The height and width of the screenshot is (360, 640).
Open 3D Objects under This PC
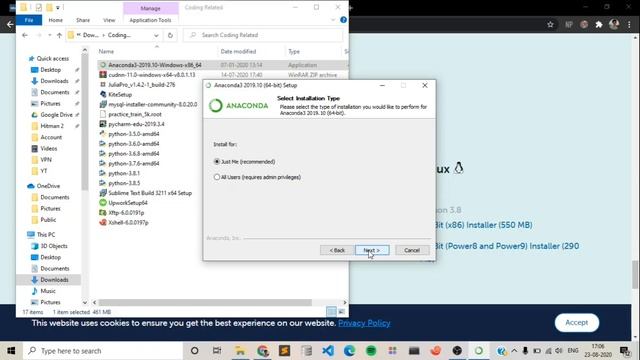pos(53,246)
